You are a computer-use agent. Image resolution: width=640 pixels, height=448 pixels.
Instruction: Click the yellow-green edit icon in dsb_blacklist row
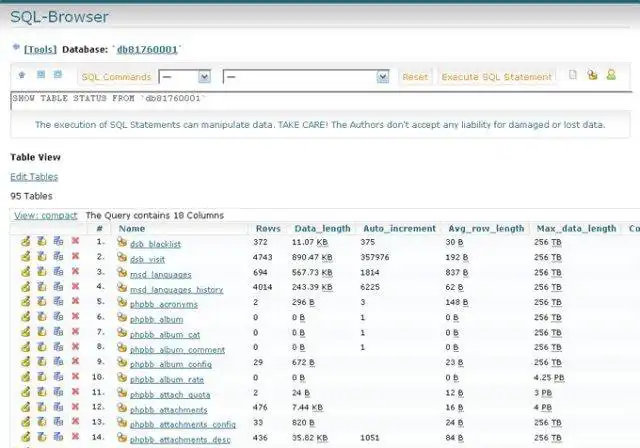tap(25, 241)
